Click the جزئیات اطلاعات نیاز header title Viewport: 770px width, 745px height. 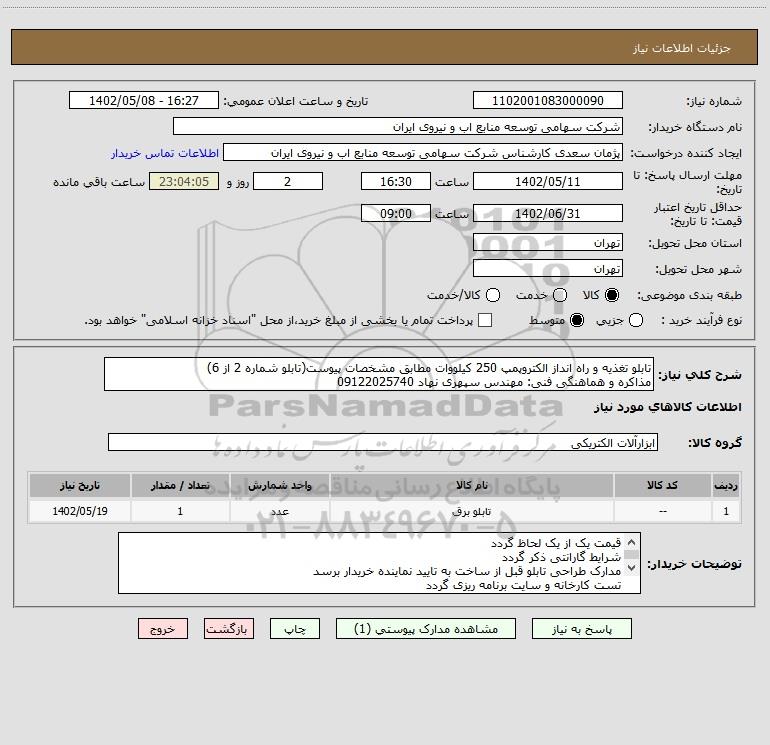pos(681,48)
